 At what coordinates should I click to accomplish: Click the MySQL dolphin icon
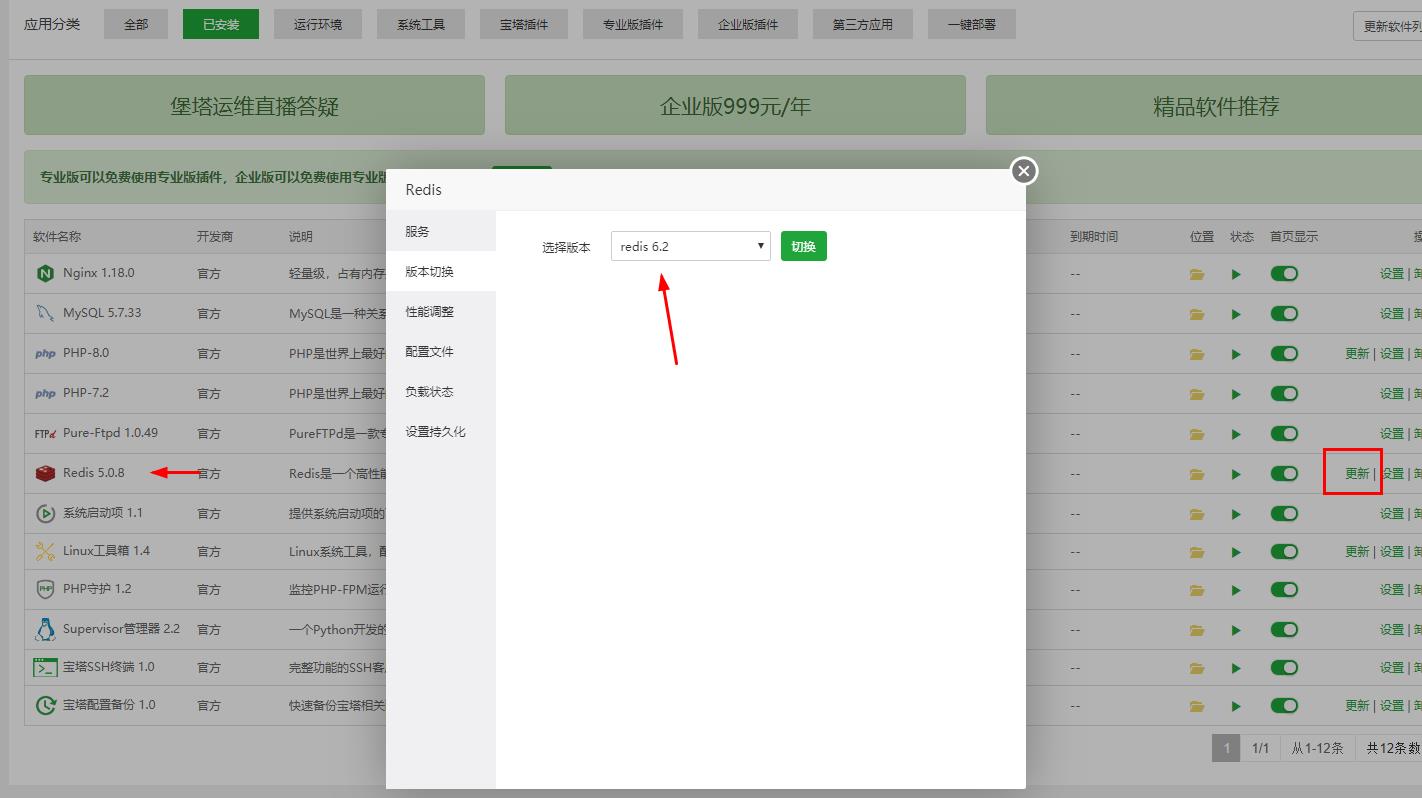click(x=43, y=313)
